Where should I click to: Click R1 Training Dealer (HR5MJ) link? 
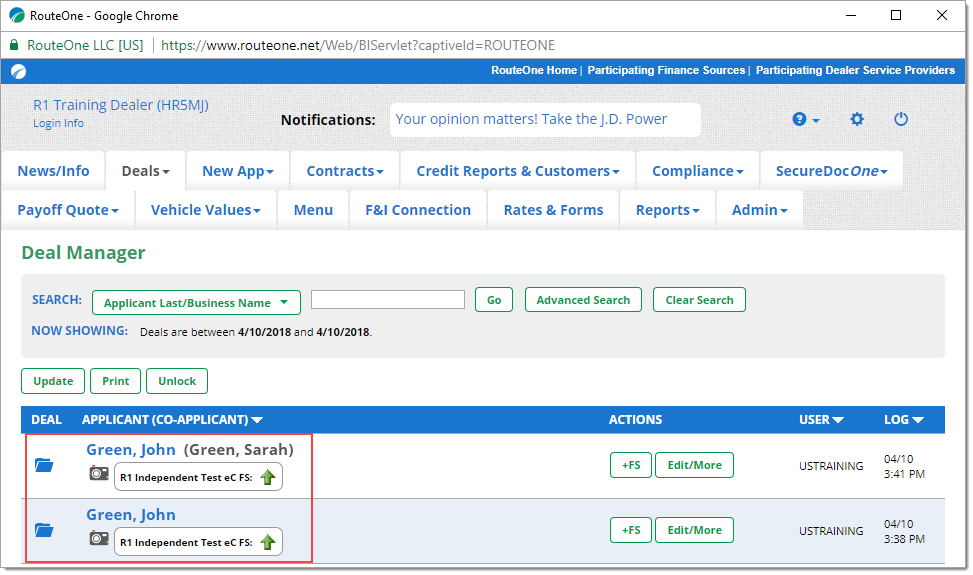click(x=121, y=105)
